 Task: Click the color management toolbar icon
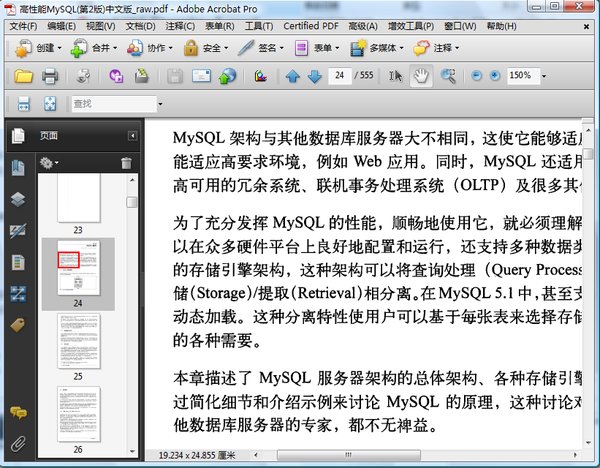[x=261, y=76]
